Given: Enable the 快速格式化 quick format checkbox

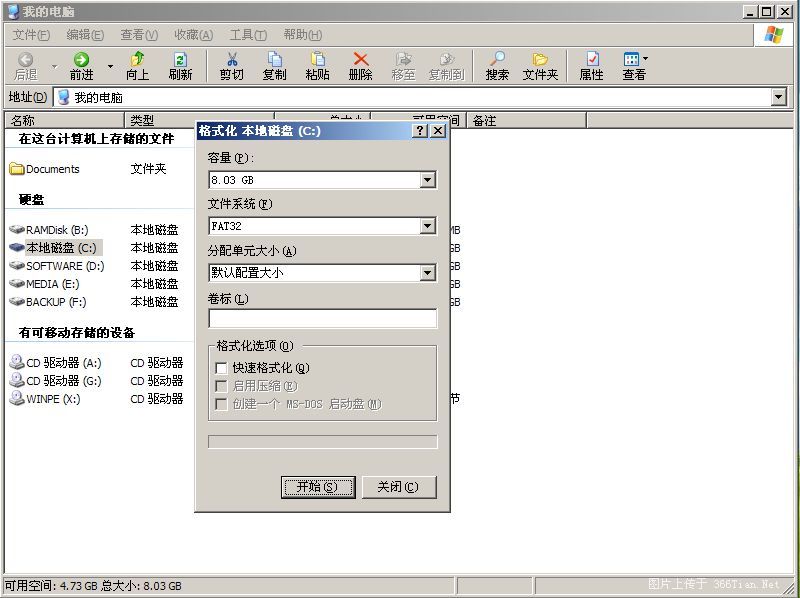Looking at the screenshot, I should pyautogui.click(x=221, y=368).
